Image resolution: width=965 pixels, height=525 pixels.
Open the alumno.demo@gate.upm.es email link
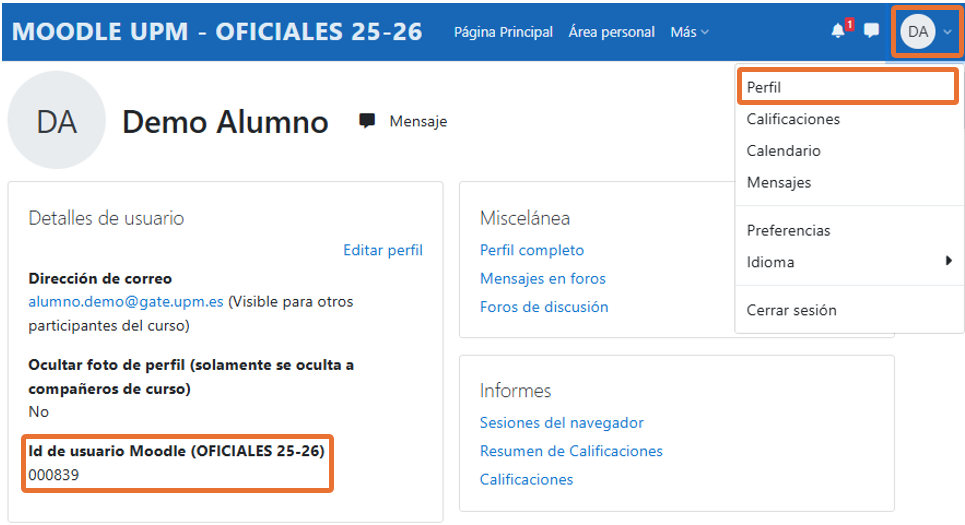tap(126, 302)
